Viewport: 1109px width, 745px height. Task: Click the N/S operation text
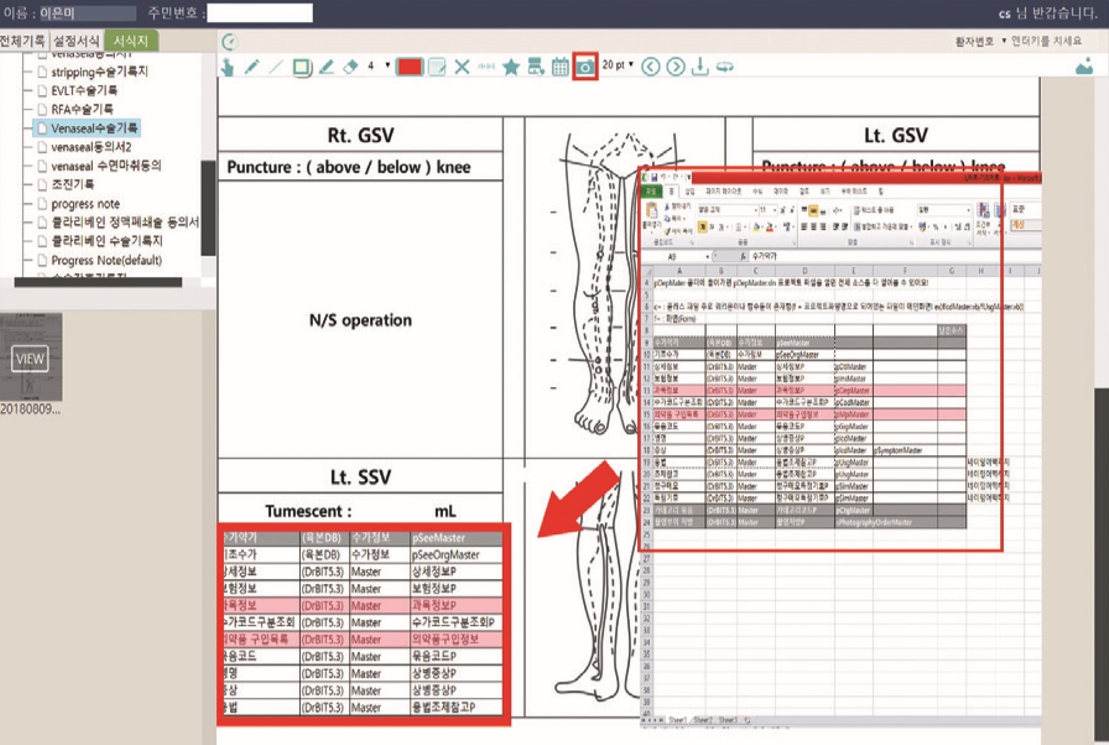click(x=361, y=320)
